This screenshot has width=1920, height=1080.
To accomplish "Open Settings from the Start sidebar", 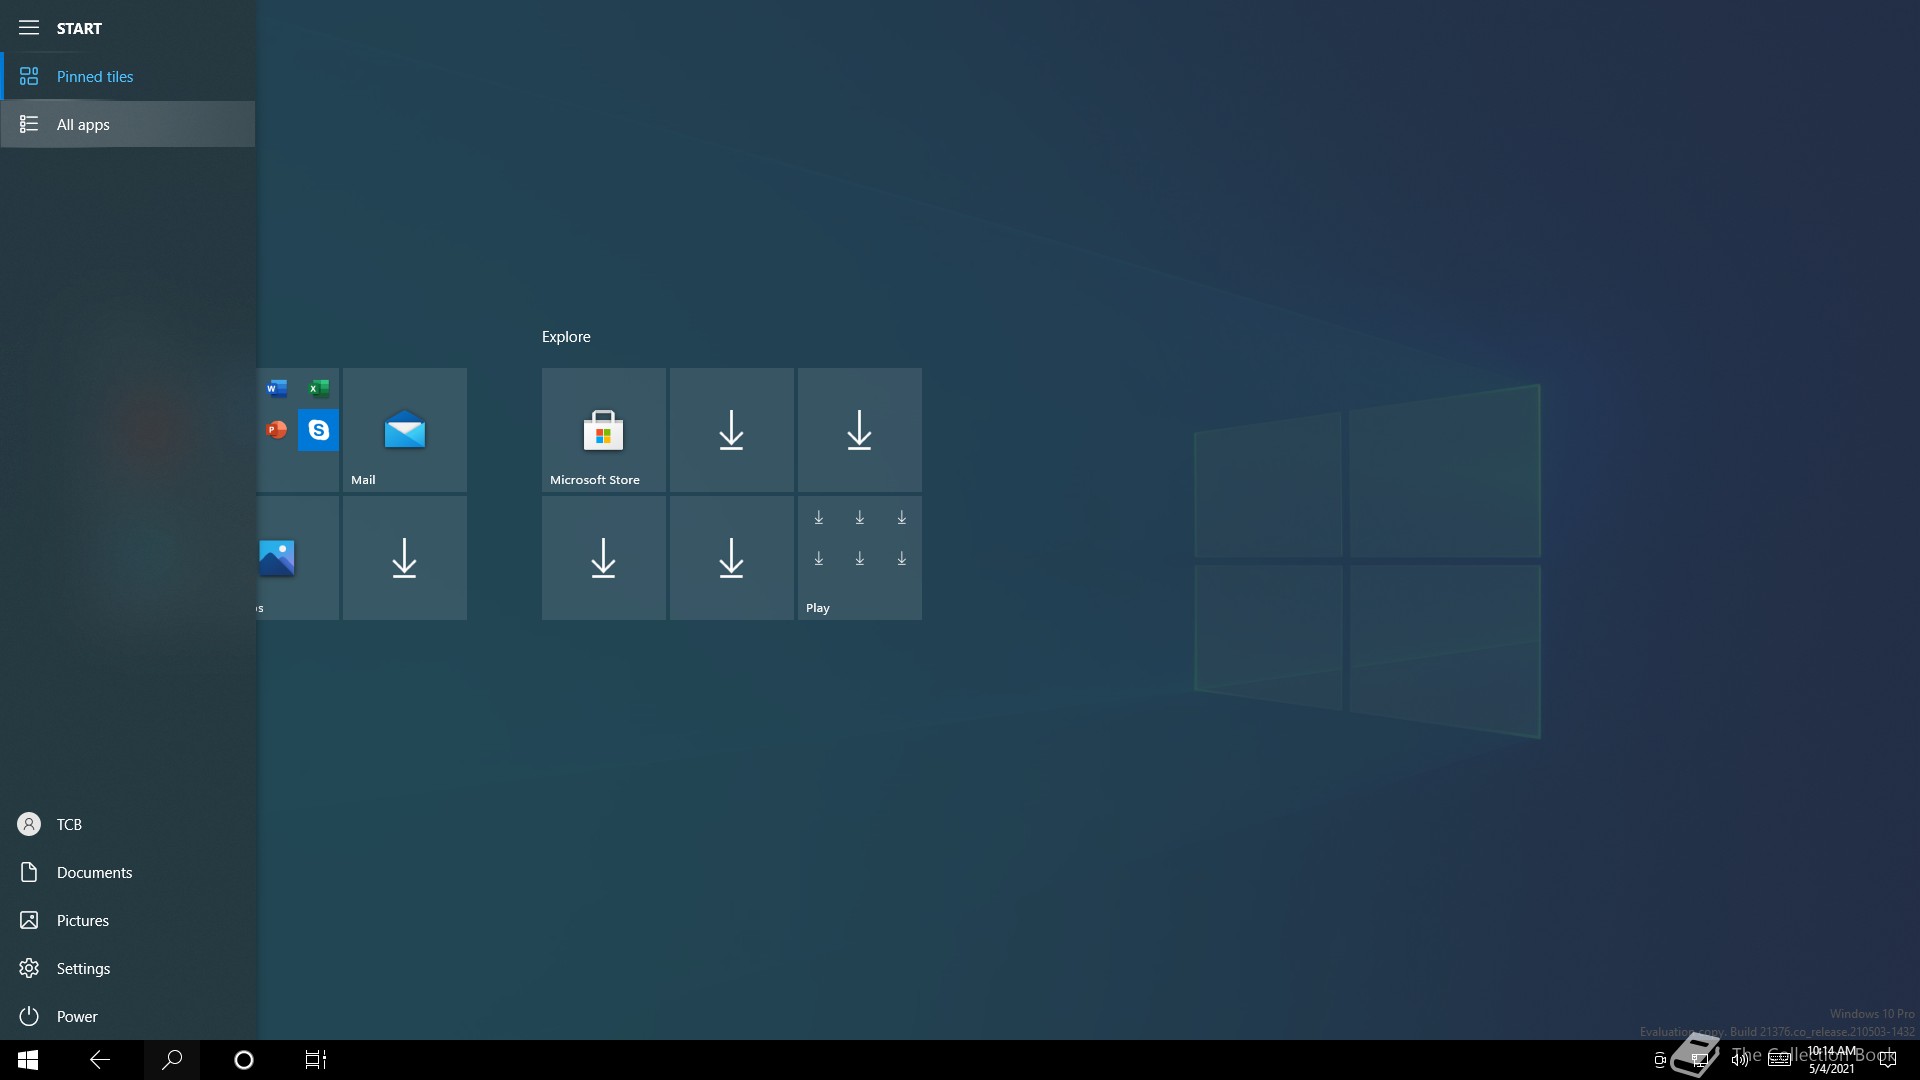I will coord(128,968).
